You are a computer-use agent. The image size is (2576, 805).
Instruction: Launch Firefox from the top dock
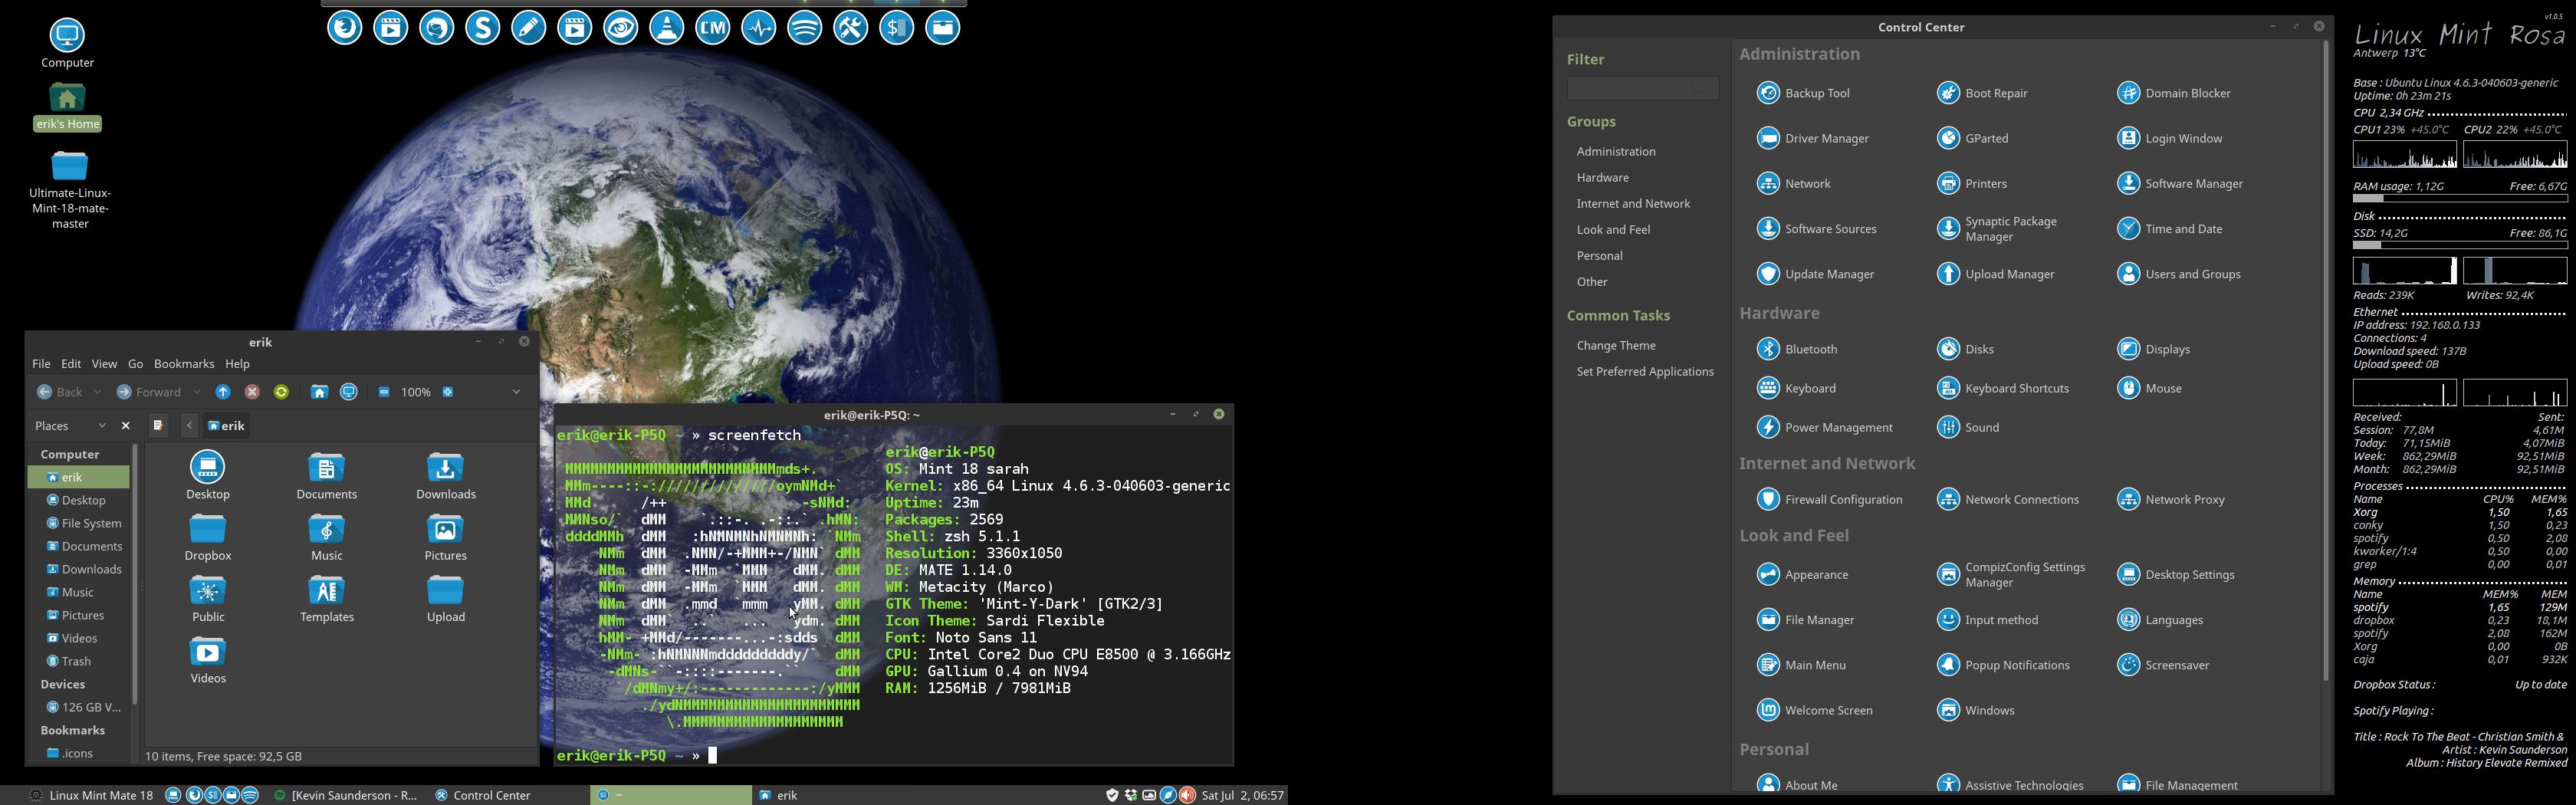click(345, 28)
